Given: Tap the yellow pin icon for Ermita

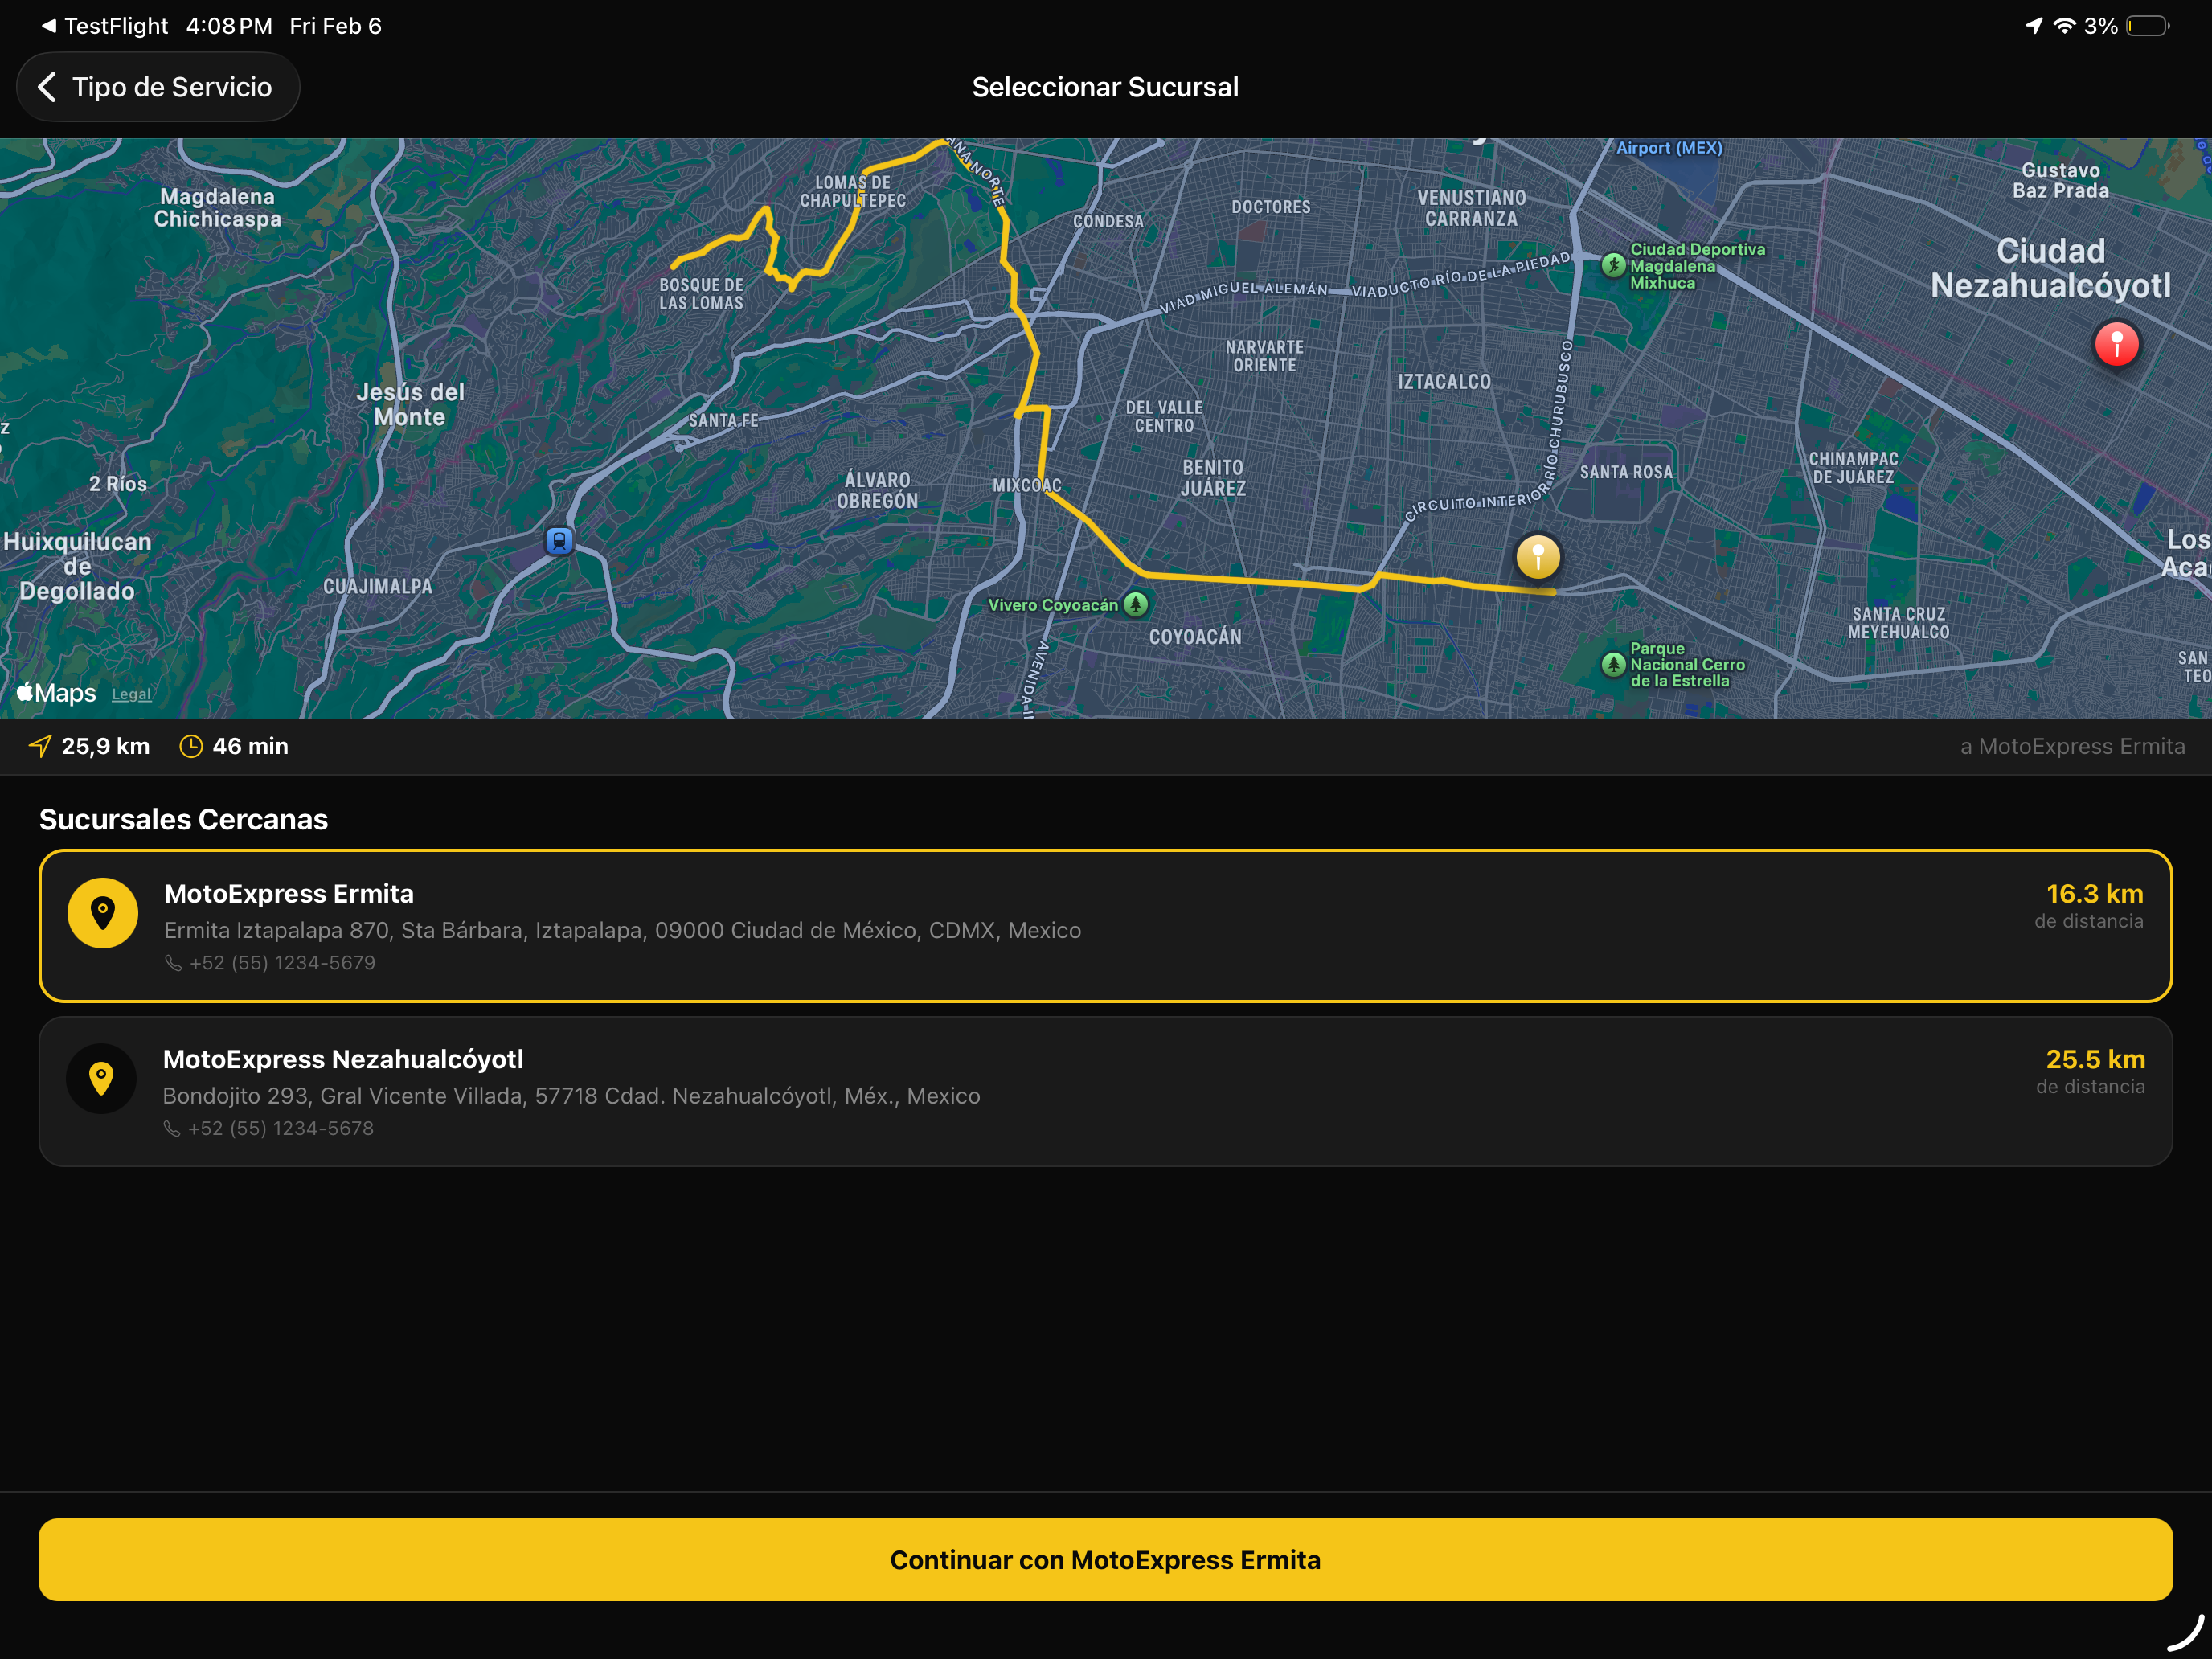Looking at the screenshot, I should pos(103,913).
